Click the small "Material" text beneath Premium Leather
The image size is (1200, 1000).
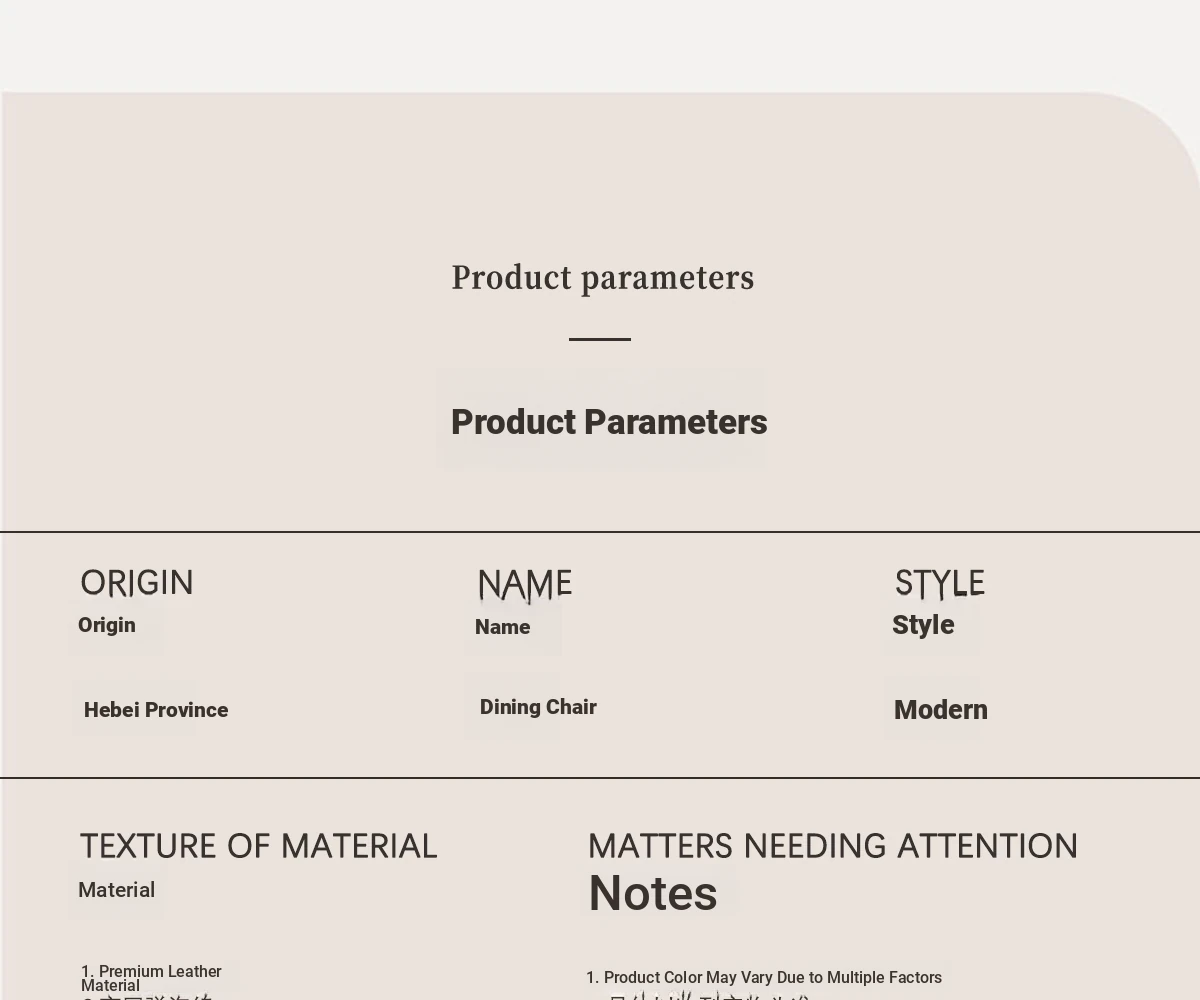[x=110, y=986]
